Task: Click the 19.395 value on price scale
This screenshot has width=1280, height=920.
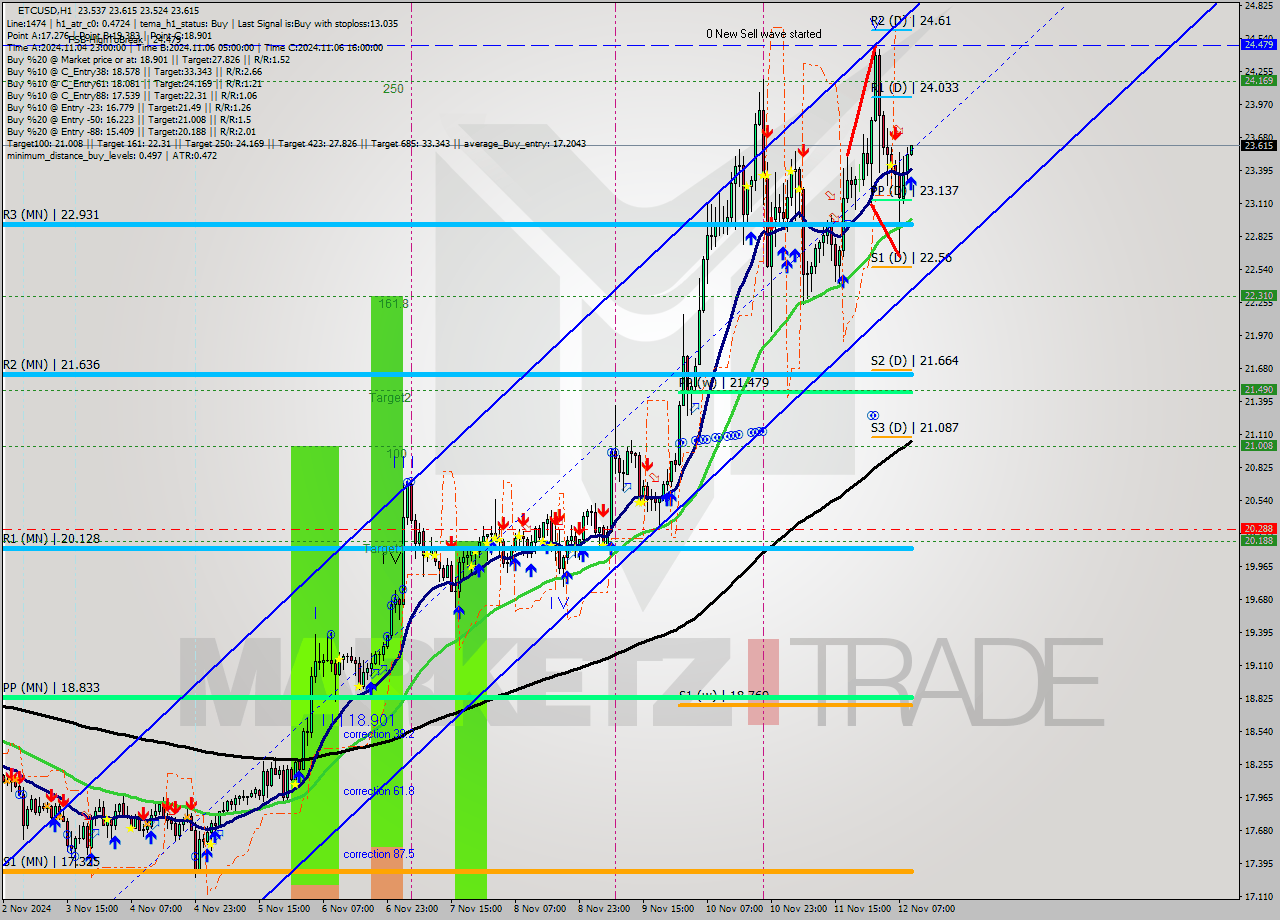Action: click(1258, 632)
